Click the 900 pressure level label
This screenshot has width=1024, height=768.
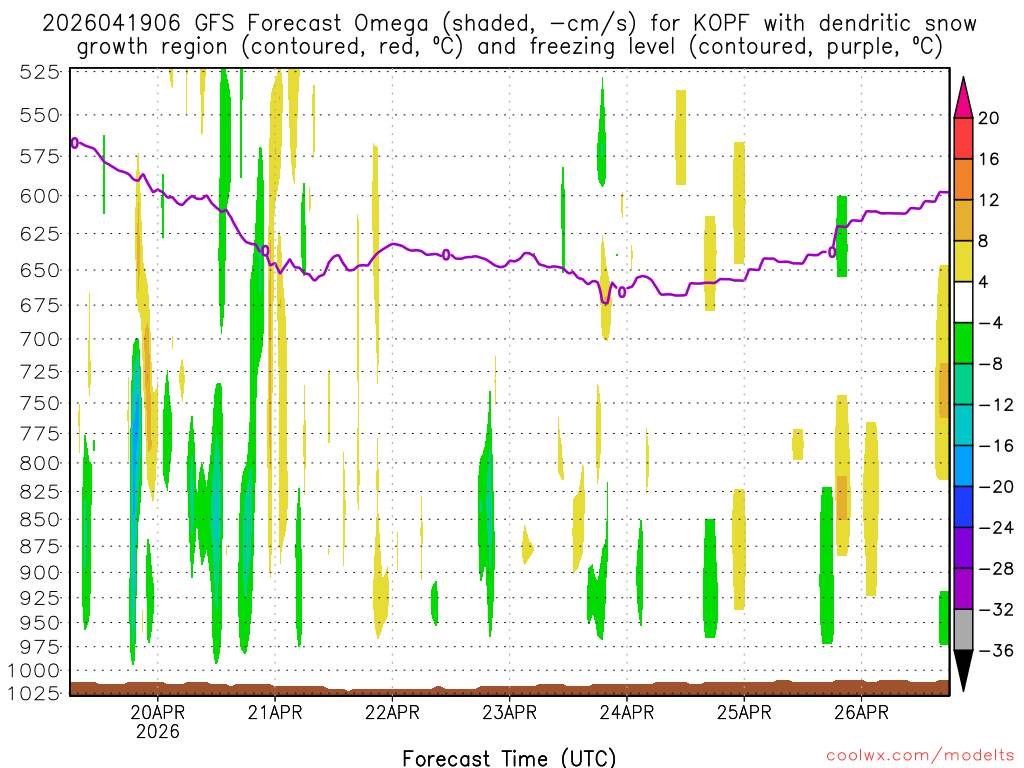[x=40, y=573]
